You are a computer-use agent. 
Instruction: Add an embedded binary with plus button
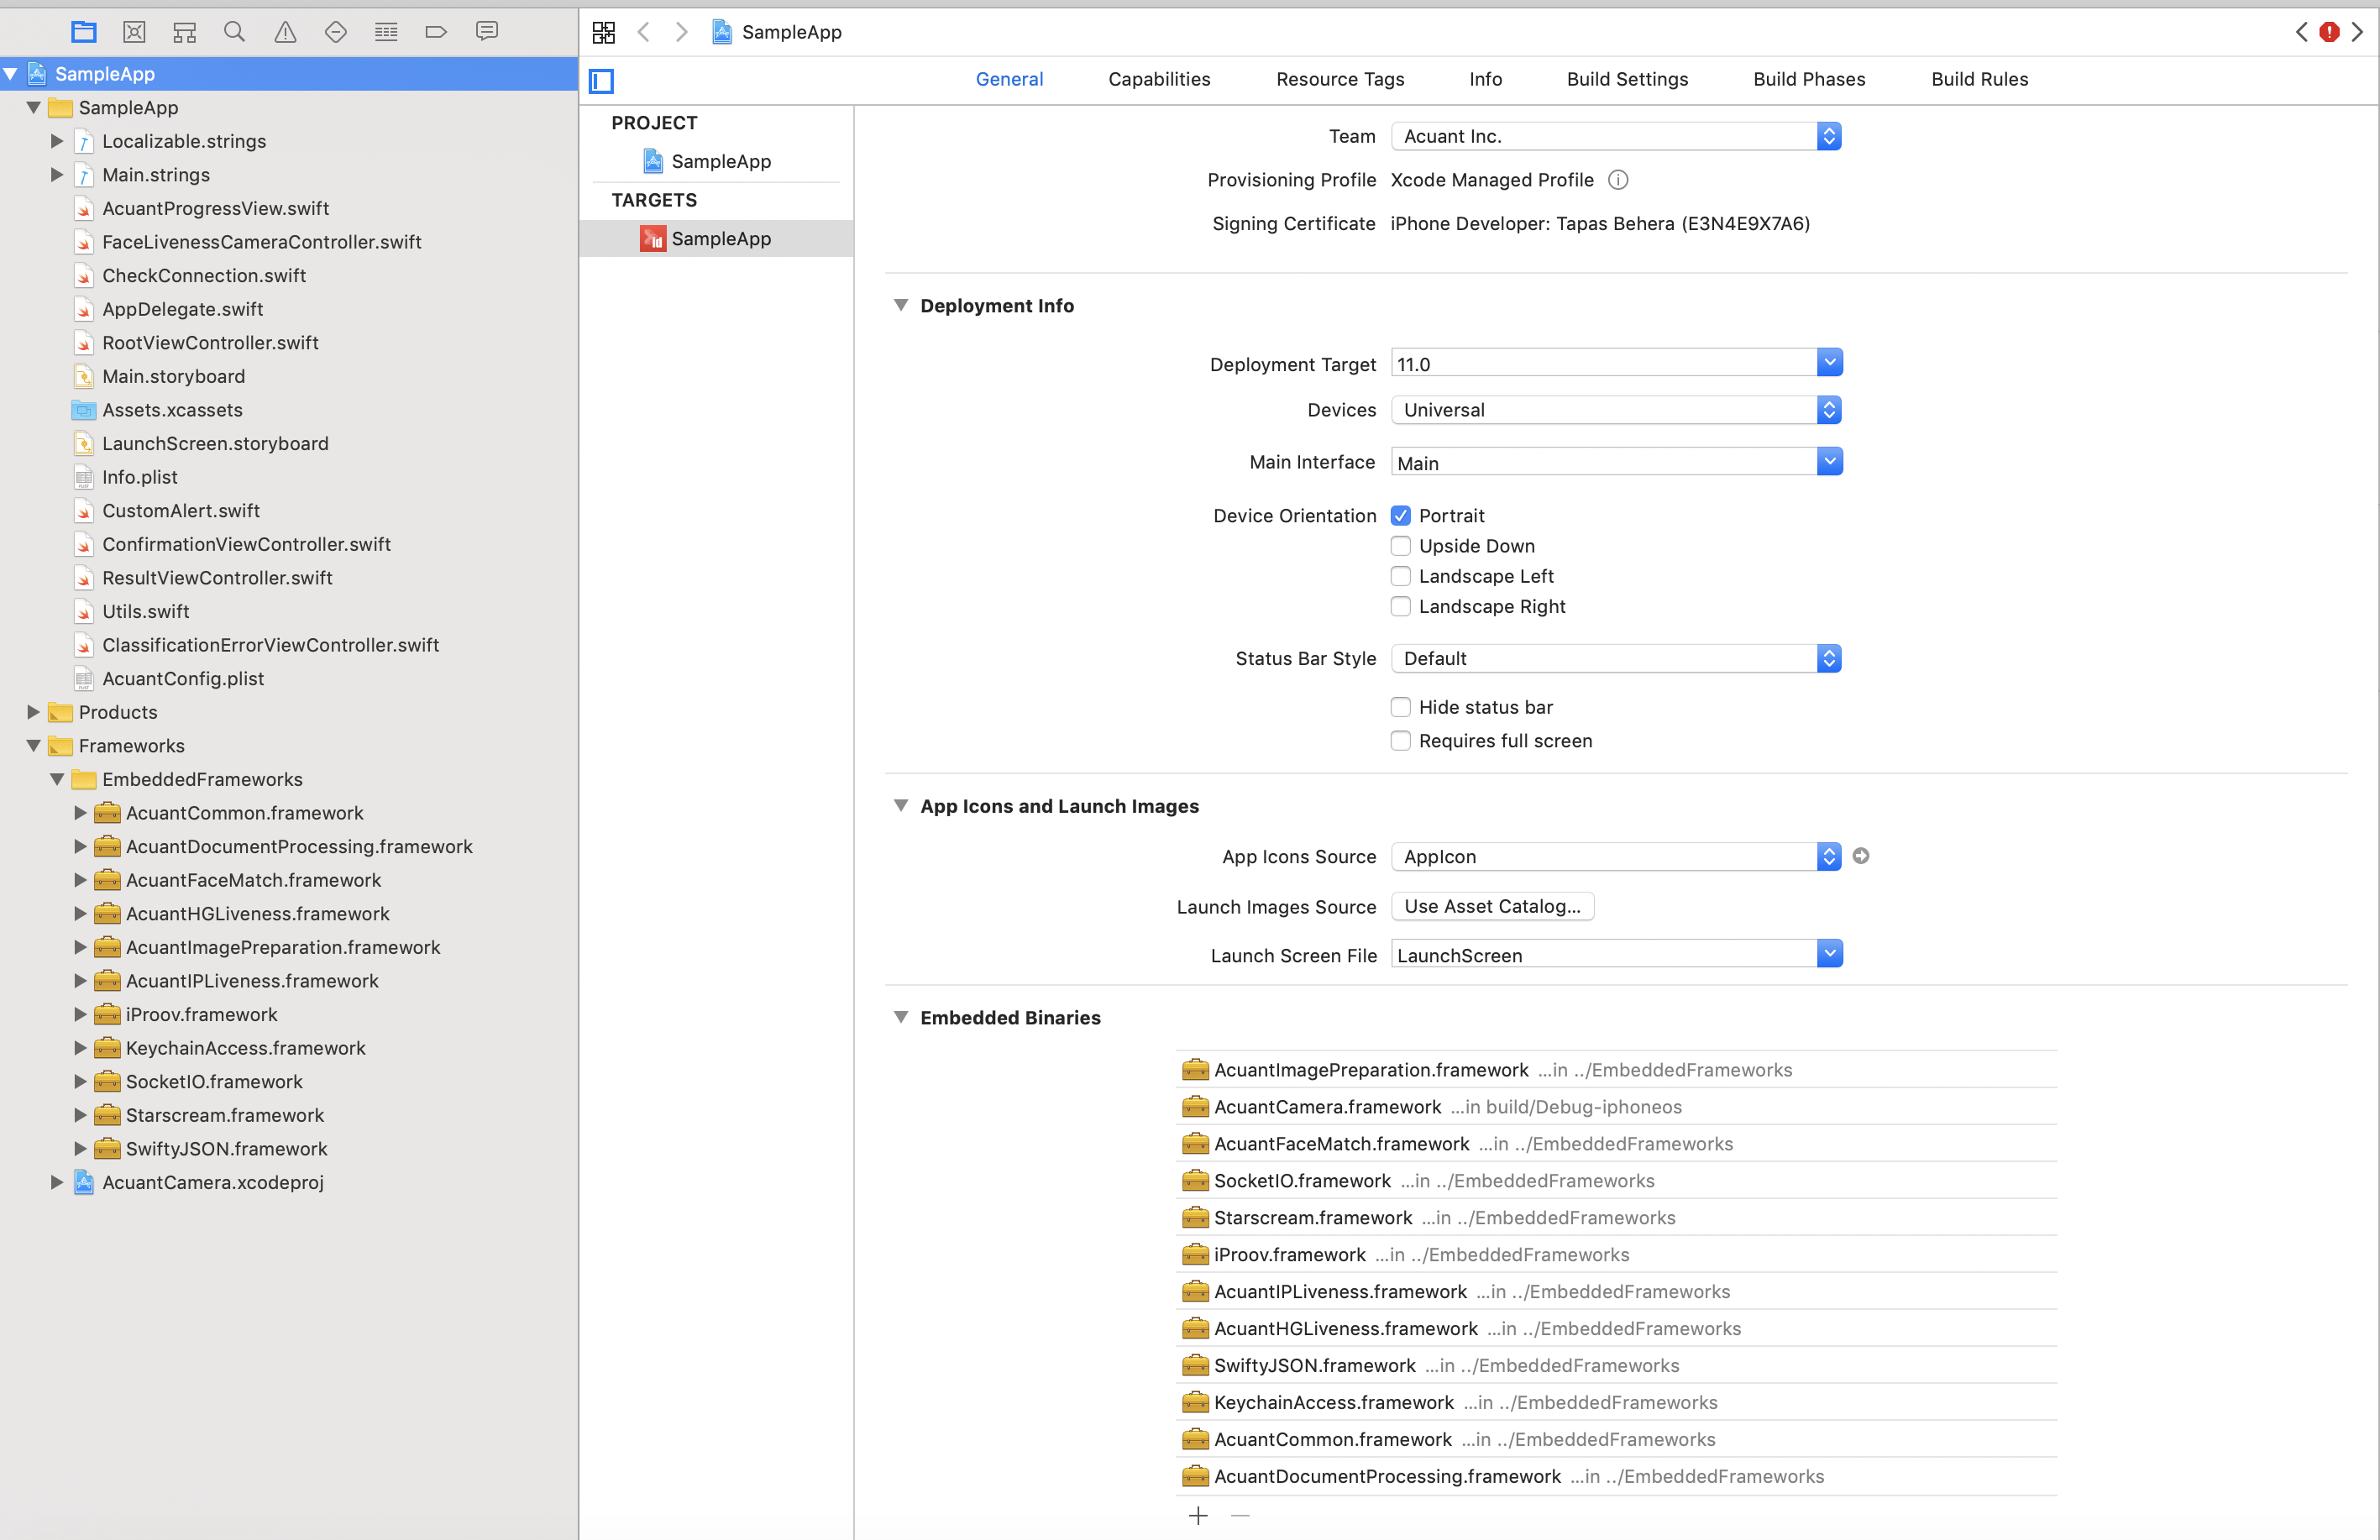click(1198, 1516)
